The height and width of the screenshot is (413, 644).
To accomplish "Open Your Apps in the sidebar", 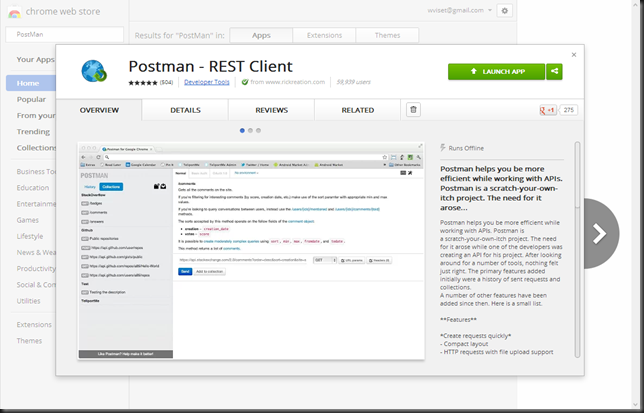I will click(x=35, y=60).
